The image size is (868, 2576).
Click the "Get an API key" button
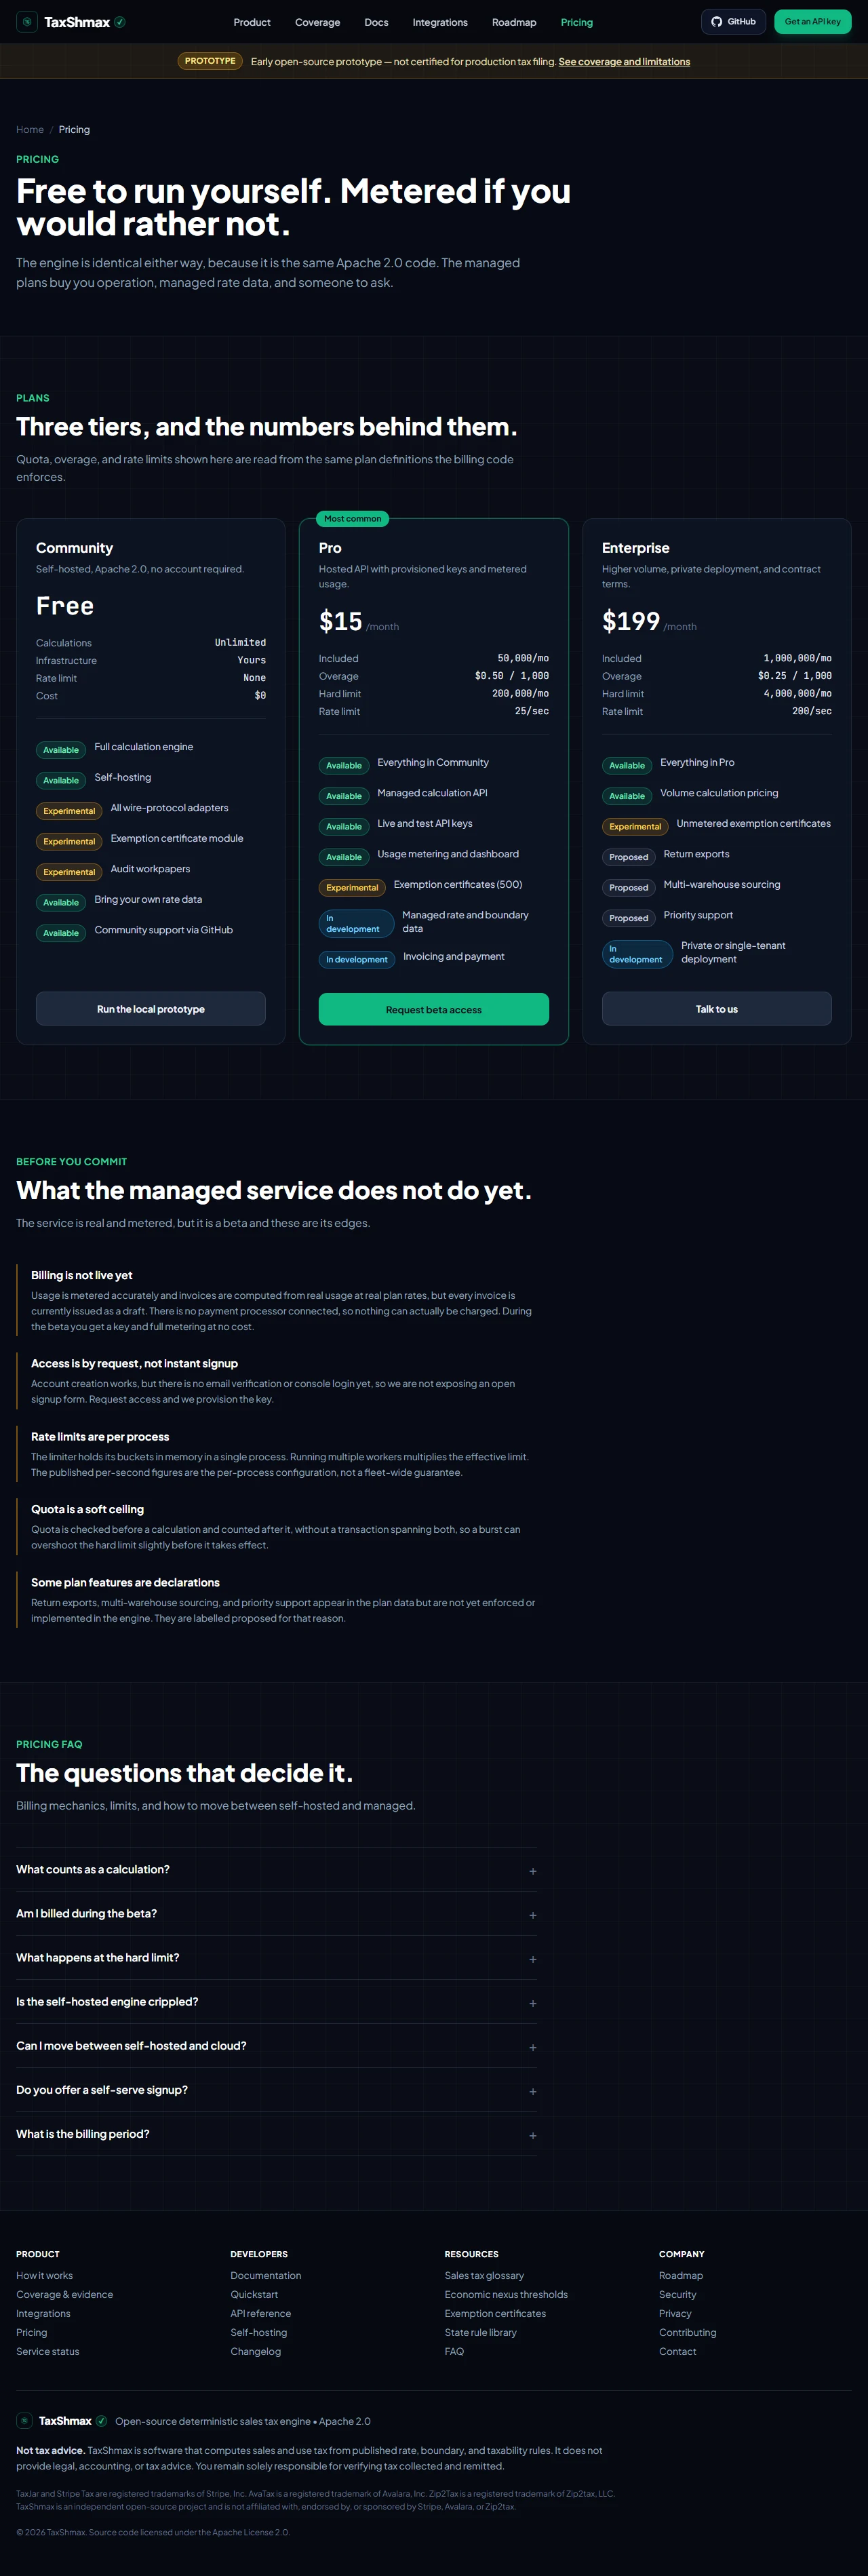(812, 22)
